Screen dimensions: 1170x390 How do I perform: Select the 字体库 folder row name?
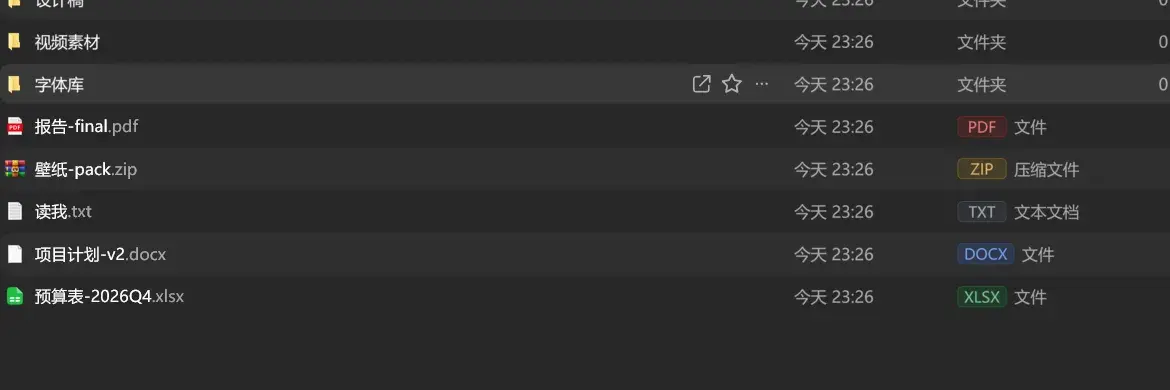tap(59, 85)
